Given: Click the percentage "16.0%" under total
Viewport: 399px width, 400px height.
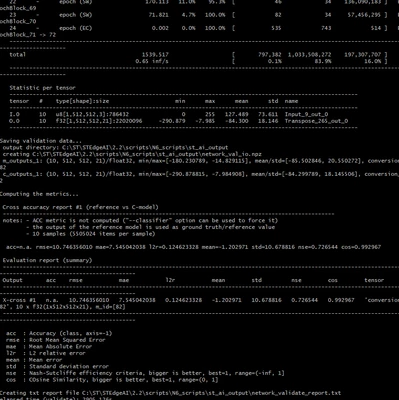Looking at the screenshot, I should 373,61.
